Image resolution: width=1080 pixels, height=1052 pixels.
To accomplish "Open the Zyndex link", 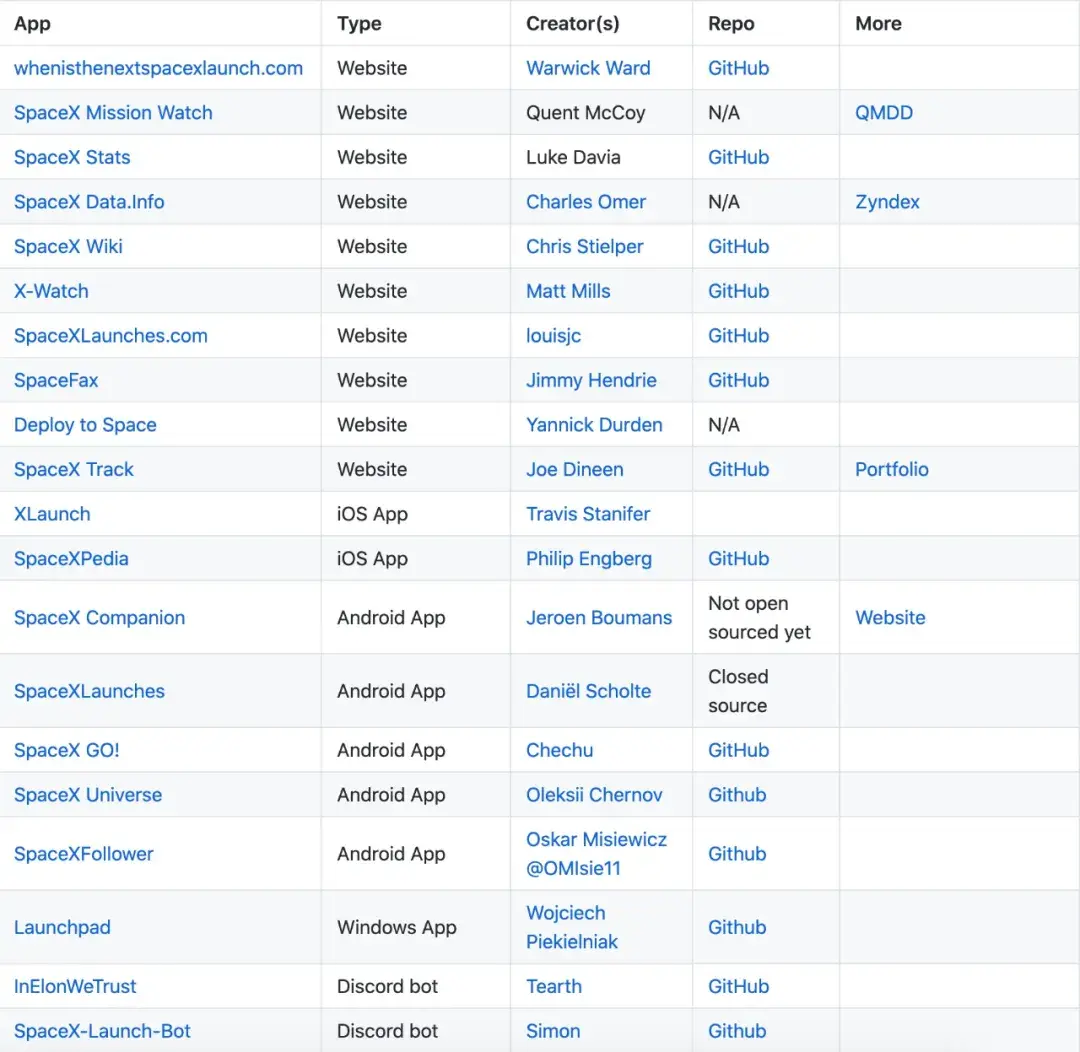I will [887, 202].
